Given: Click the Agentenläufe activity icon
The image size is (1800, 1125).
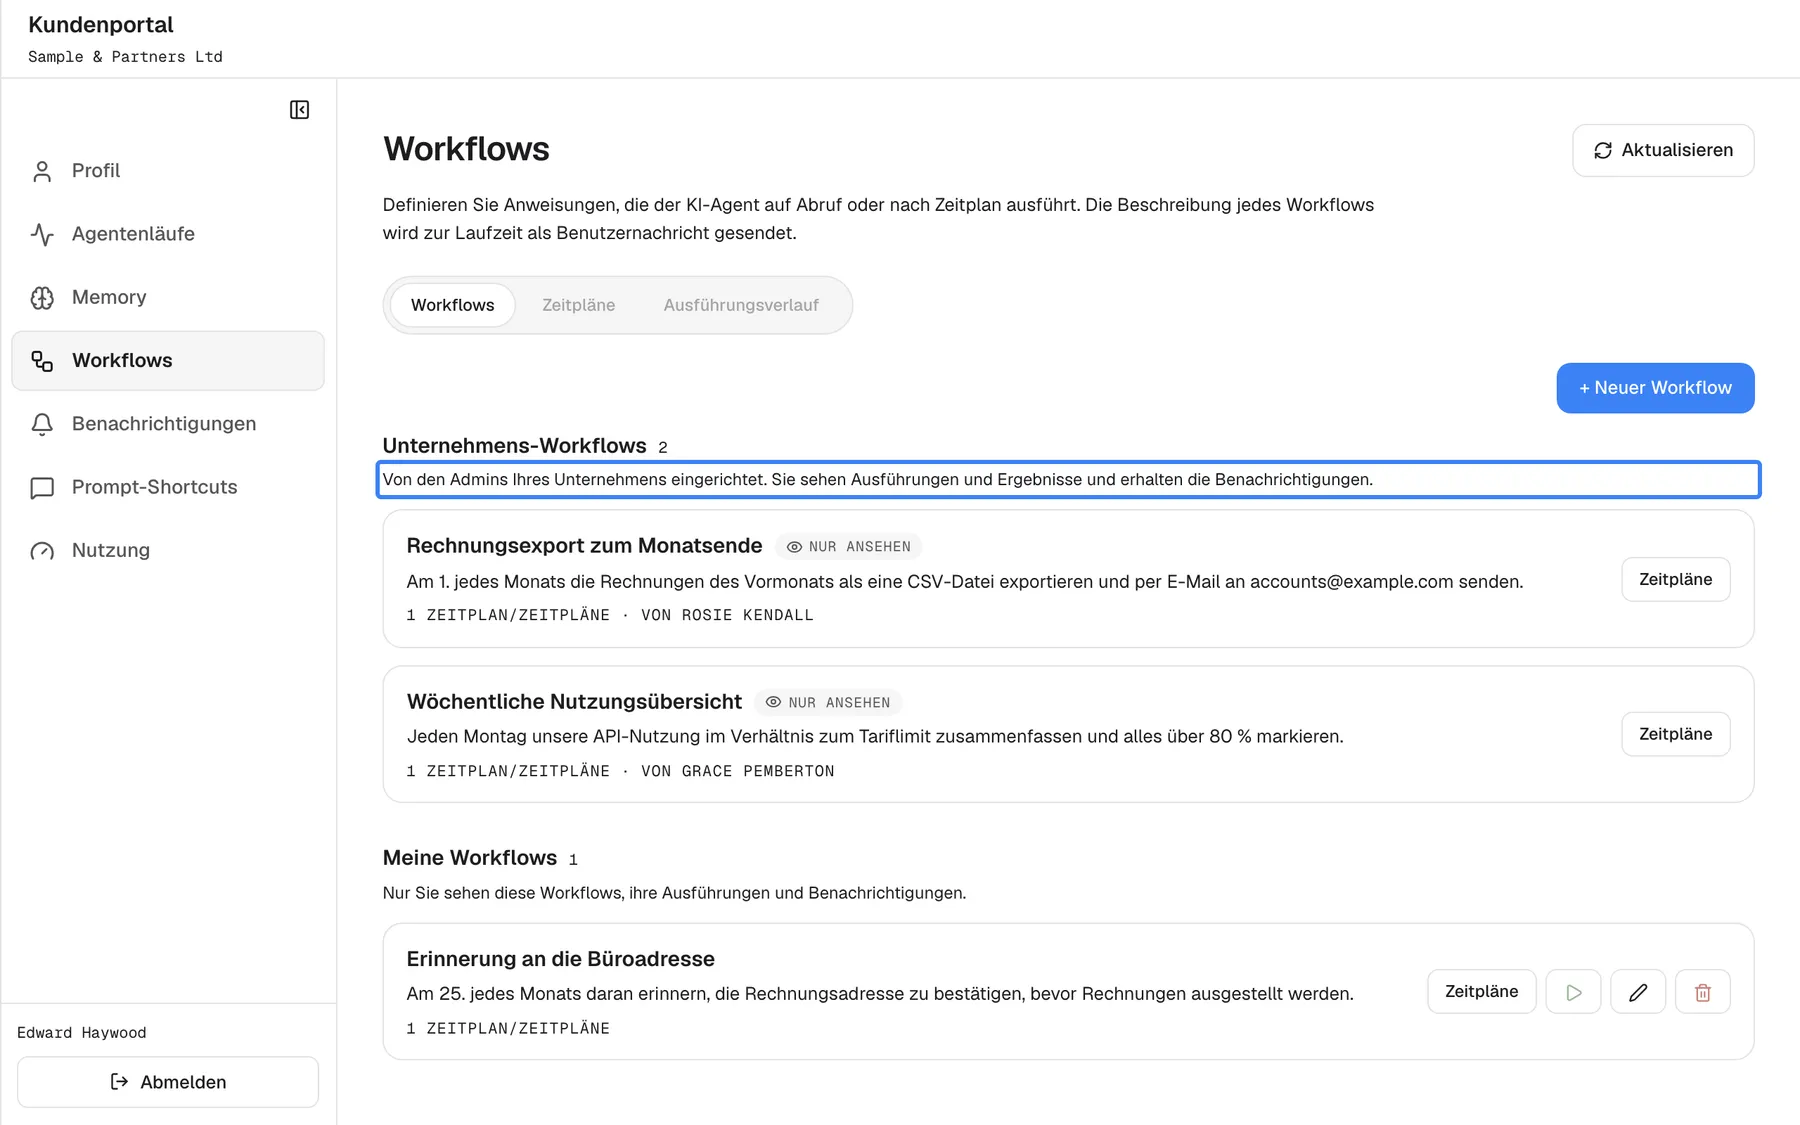Looking at the screenshot, I should (42, 234).
